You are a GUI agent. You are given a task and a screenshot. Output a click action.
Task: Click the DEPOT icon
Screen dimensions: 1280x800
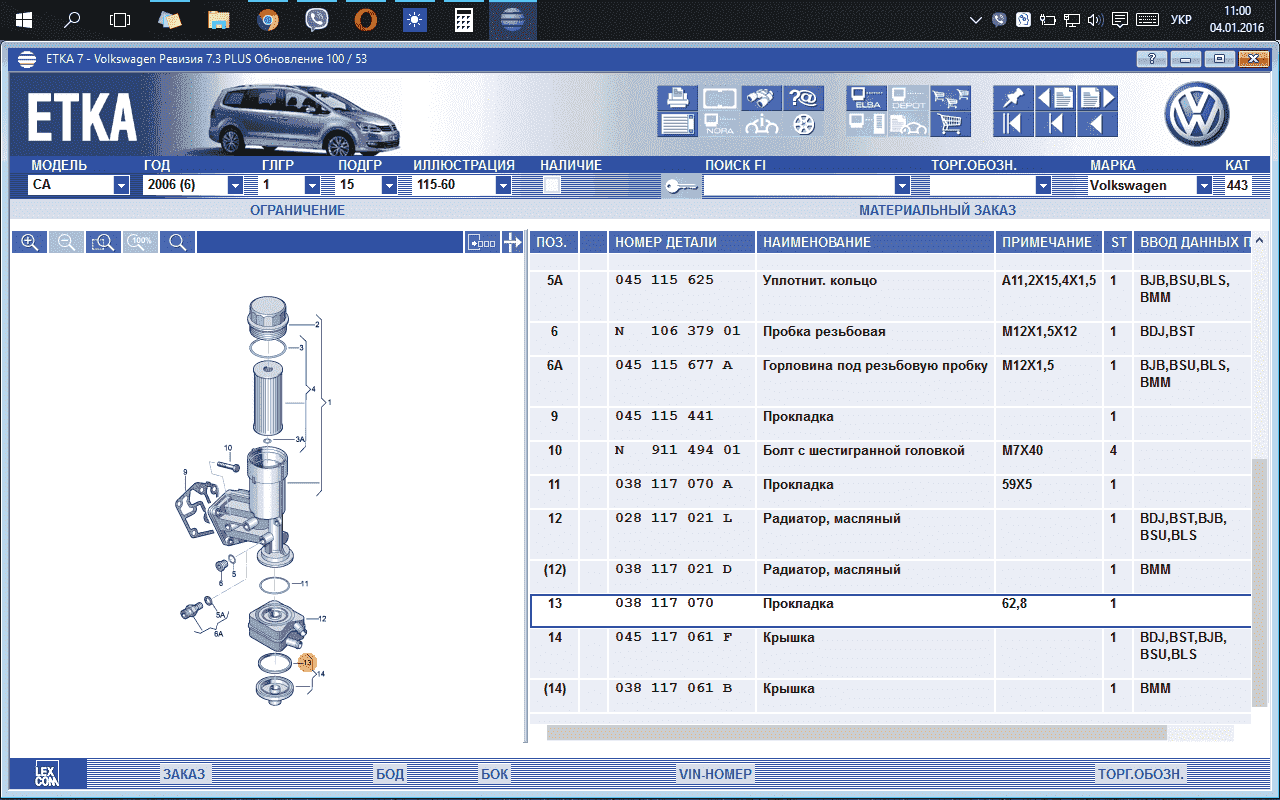[908, 98]
